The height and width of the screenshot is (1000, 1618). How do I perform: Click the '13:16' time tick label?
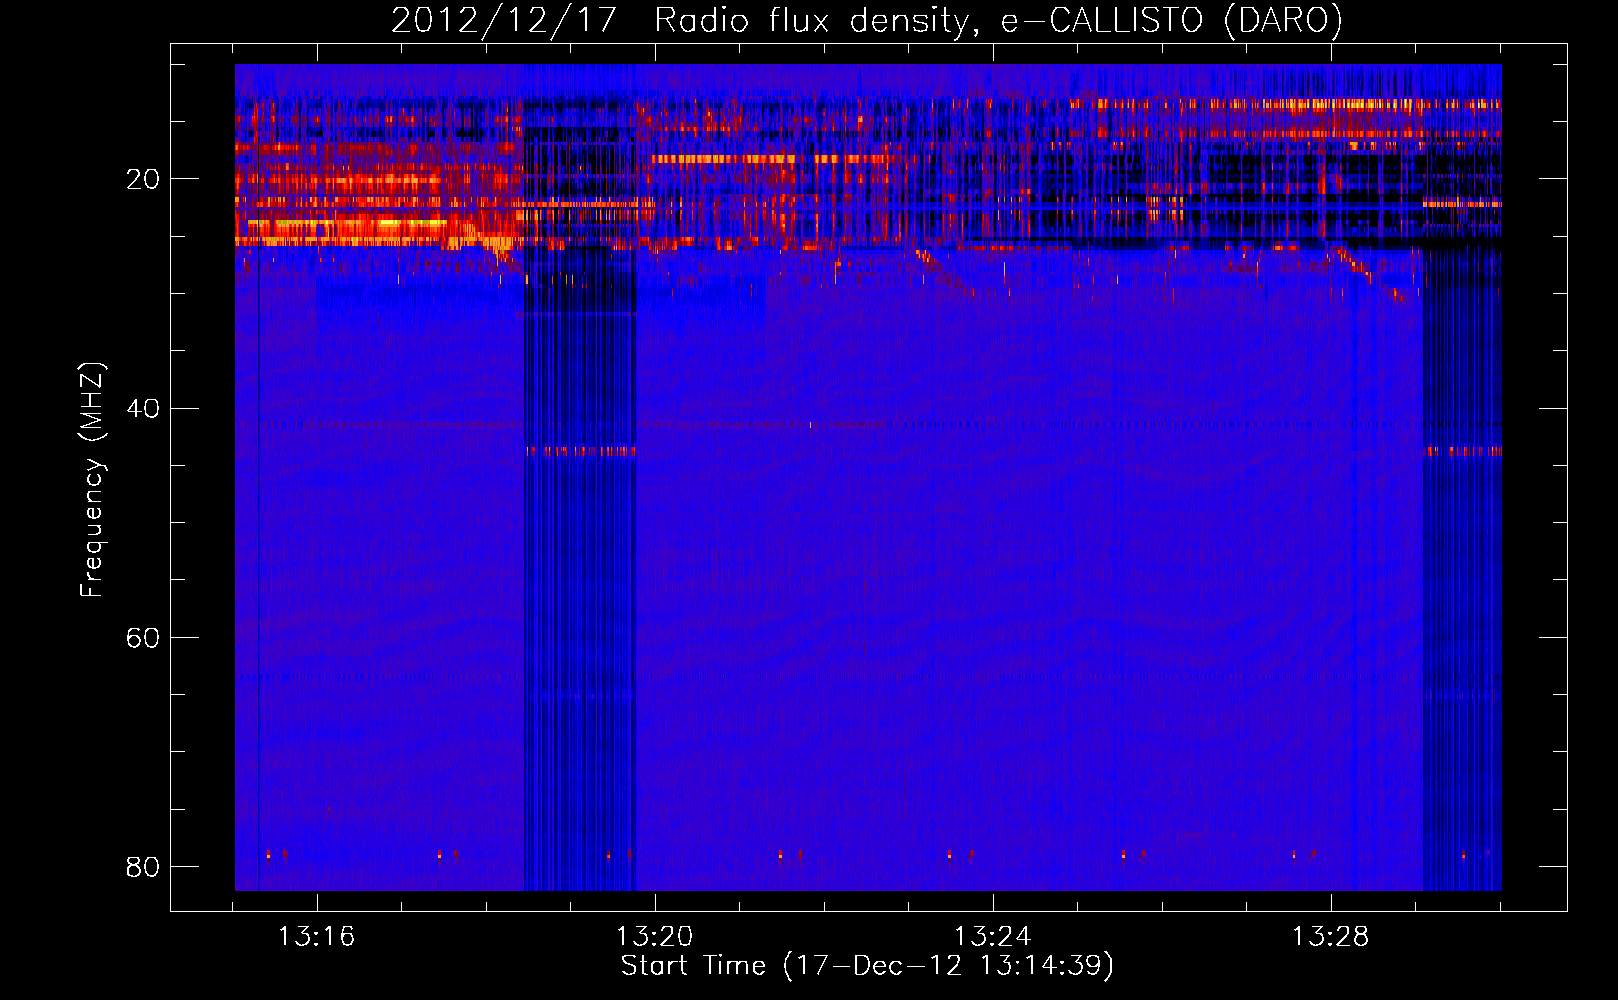coord(316,937)
